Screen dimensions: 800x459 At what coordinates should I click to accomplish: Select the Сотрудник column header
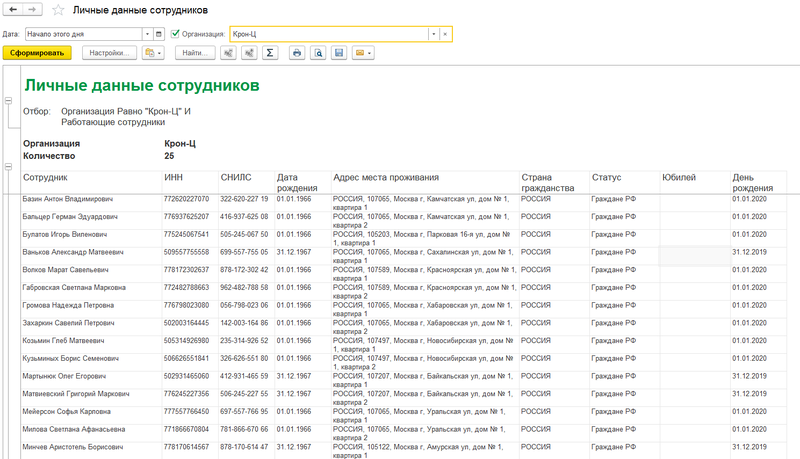(x=45, y=177)
